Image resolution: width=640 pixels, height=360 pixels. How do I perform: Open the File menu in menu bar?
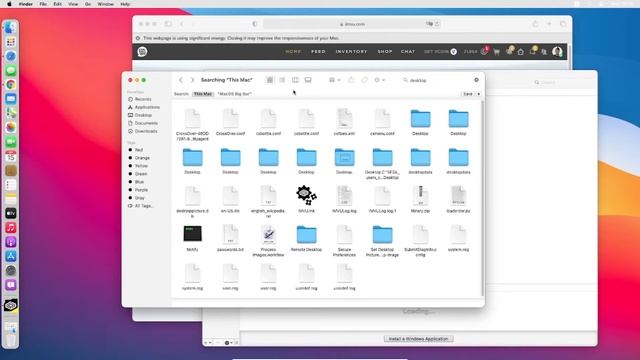(x=43, y=4)
